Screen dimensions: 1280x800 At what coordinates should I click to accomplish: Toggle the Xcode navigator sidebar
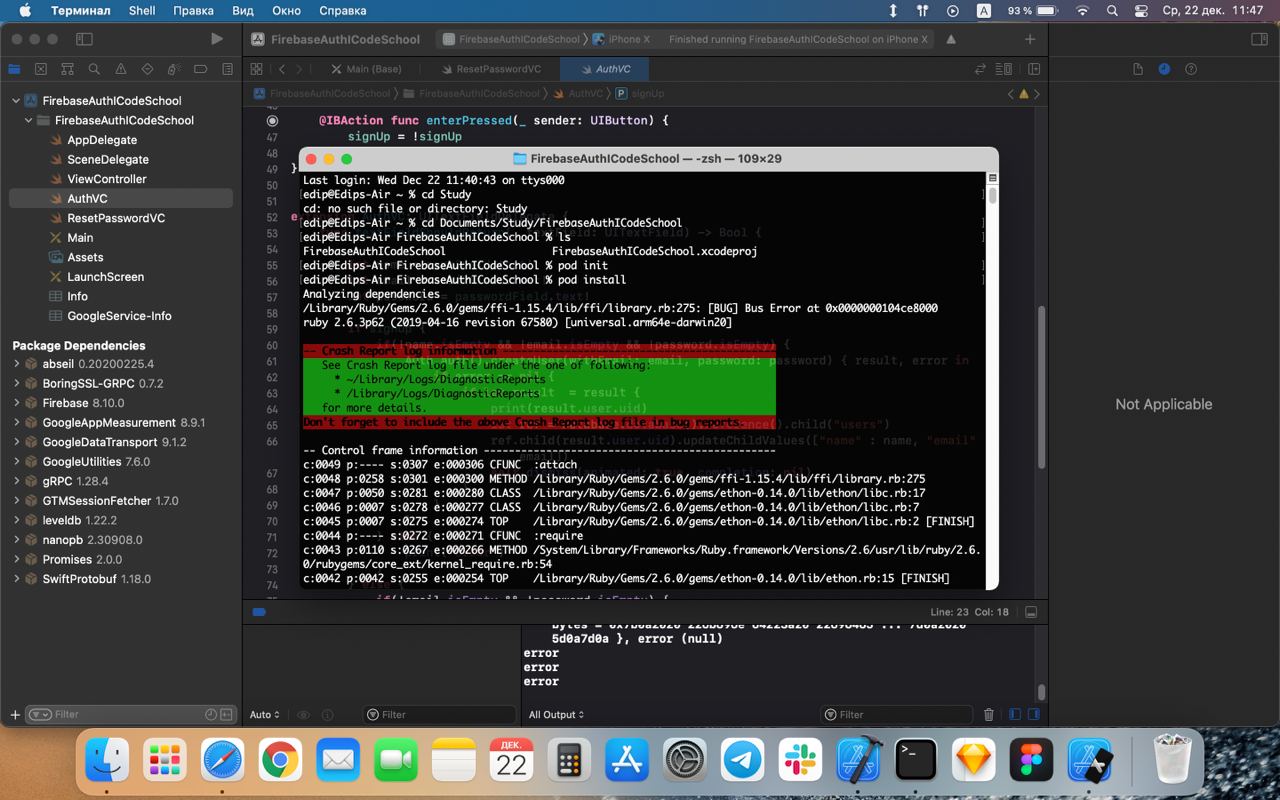click(85, 39)
